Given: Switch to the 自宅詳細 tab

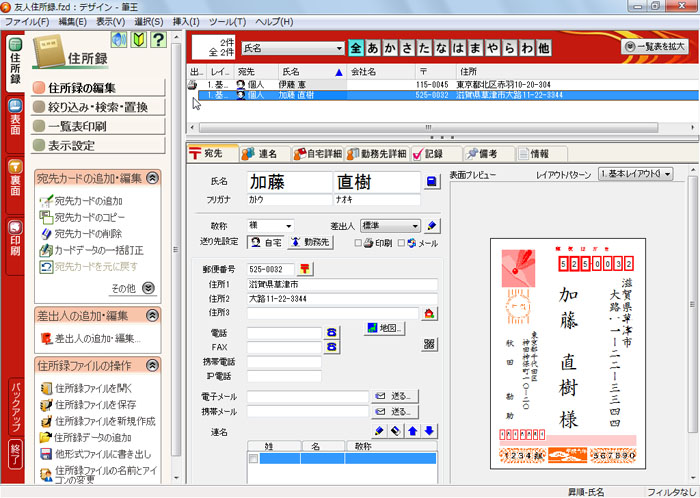Looking at the screenshot, I should [x=317, y=153].
